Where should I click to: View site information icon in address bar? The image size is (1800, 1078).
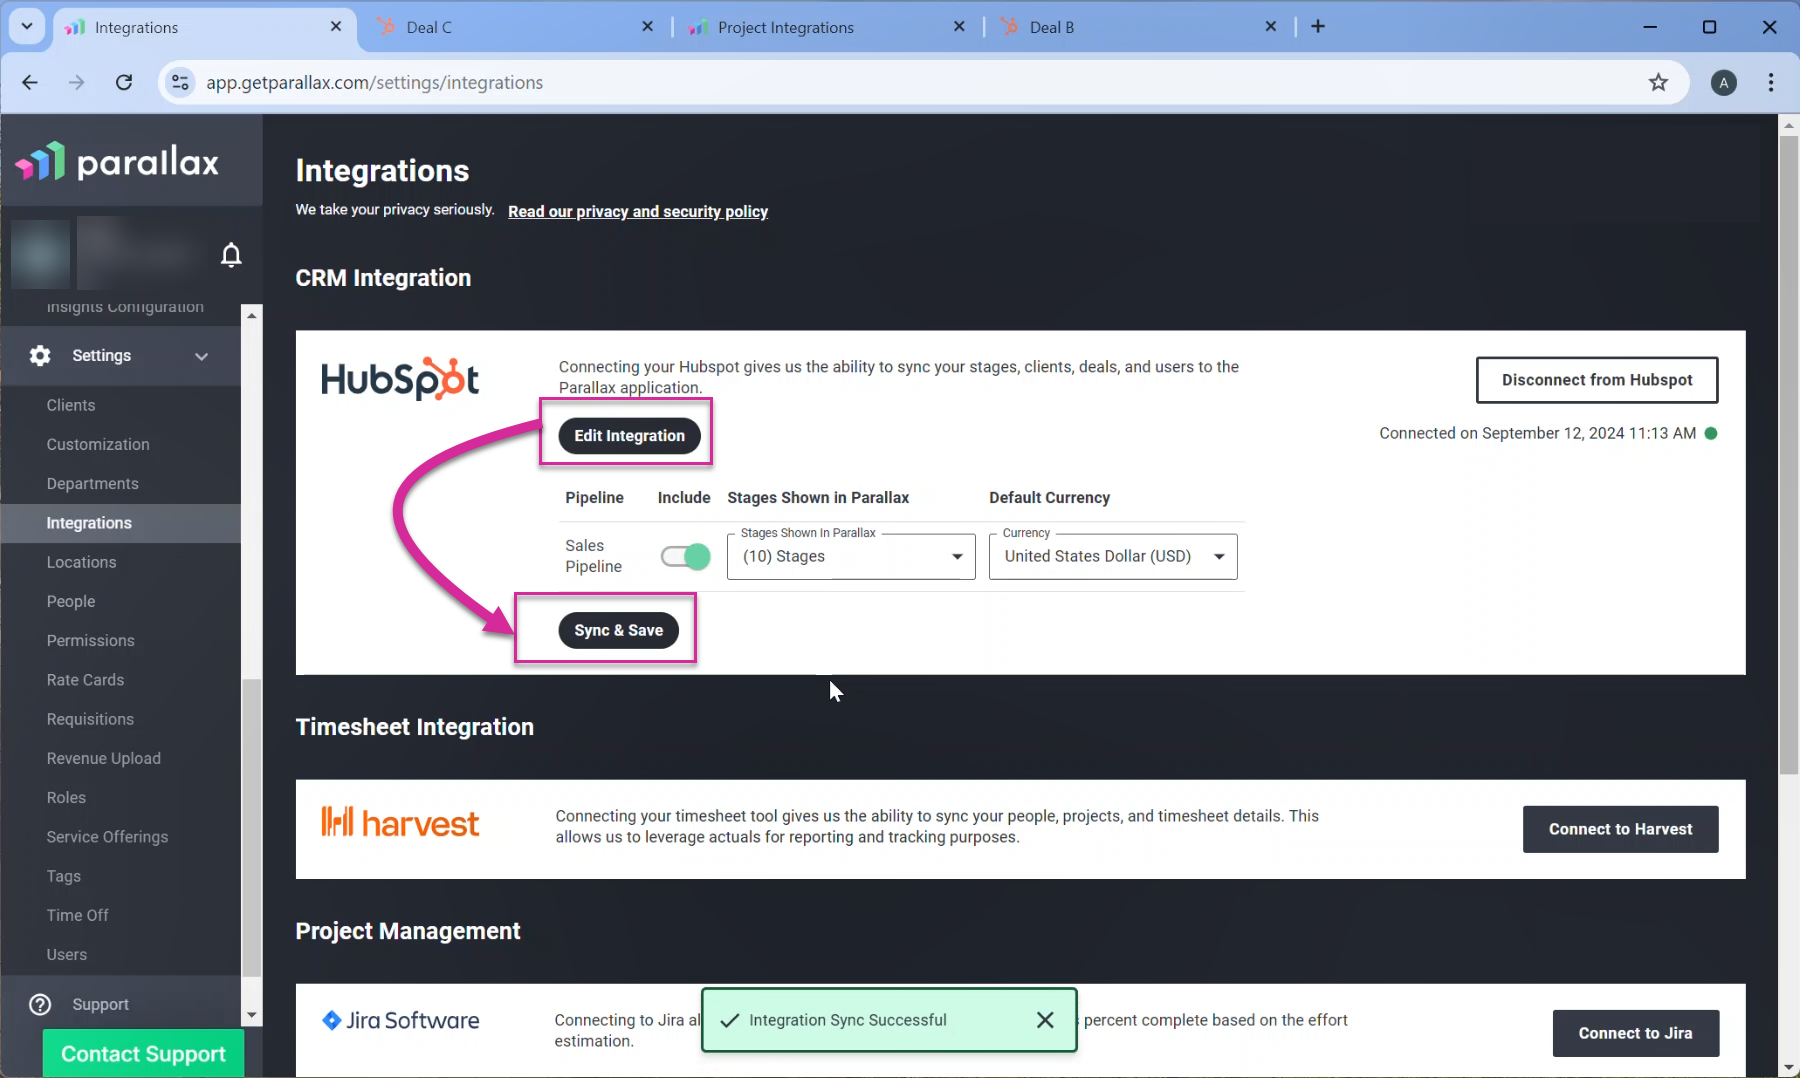180,82
